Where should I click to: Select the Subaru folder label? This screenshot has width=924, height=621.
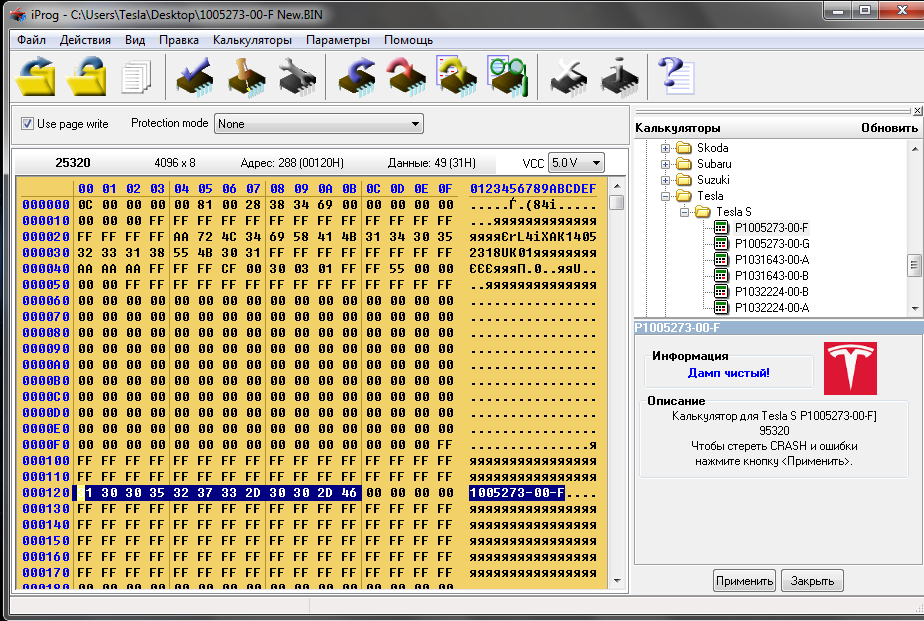[x=714, y=163]
